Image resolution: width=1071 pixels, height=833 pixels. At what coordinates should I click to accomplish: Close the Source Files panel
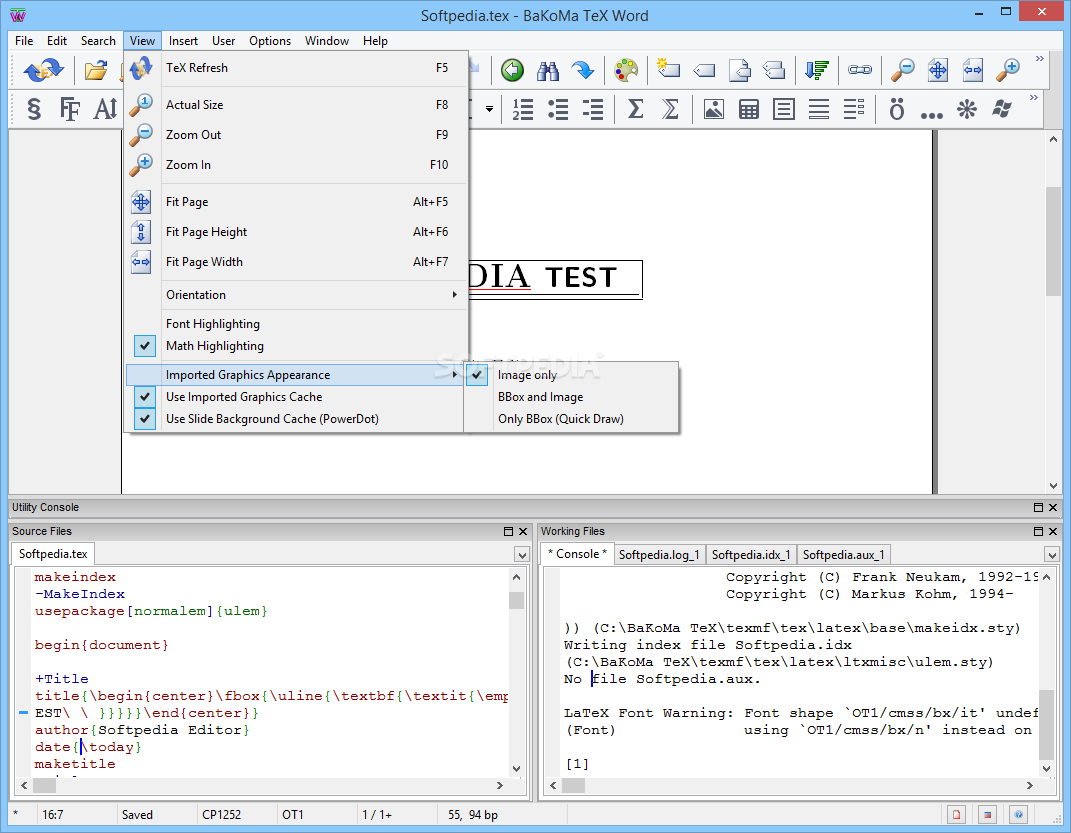(523, 531)
